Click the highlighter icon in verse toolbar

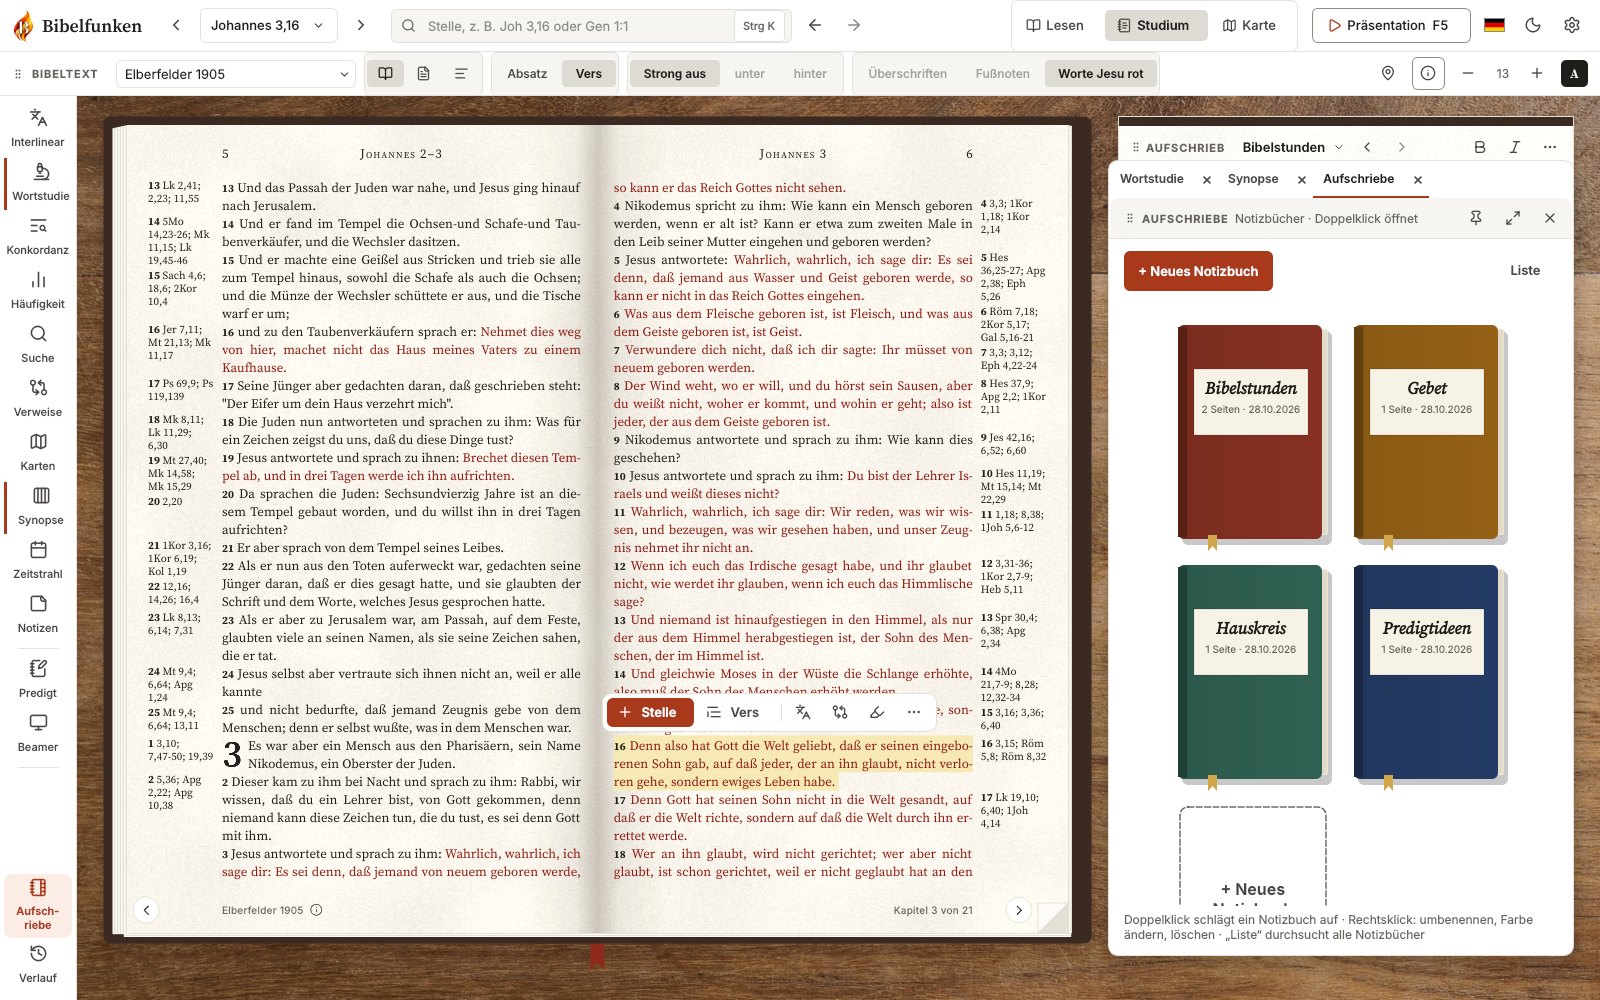coord(877,712)
